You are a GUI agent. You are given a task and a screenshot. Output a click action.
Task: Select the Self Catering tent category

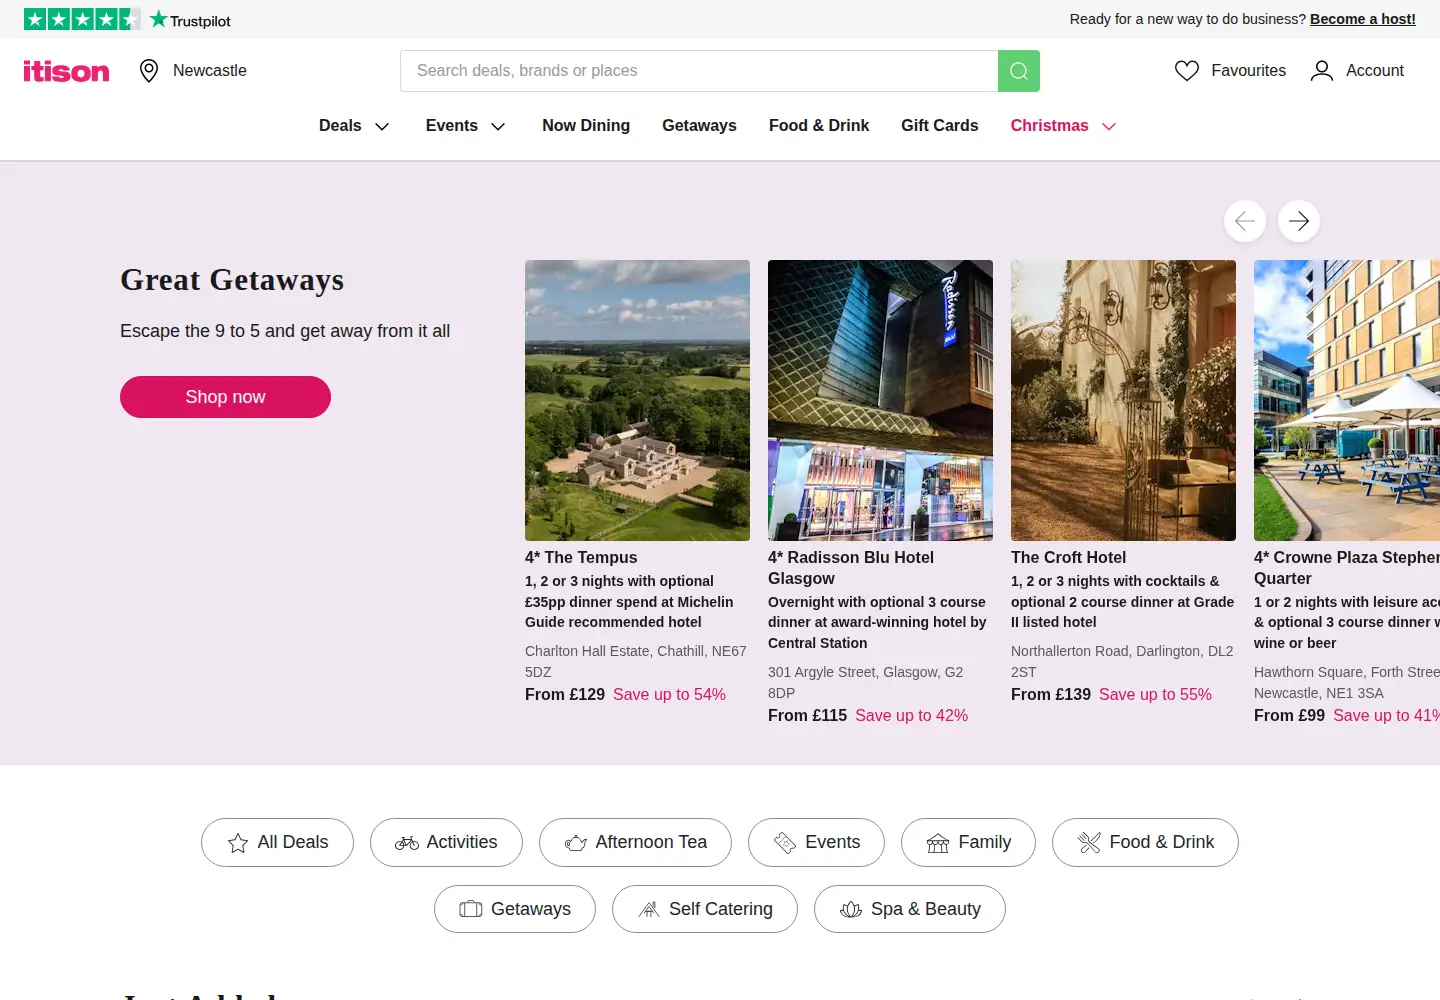pyautogui.click(x=705, y=909)
